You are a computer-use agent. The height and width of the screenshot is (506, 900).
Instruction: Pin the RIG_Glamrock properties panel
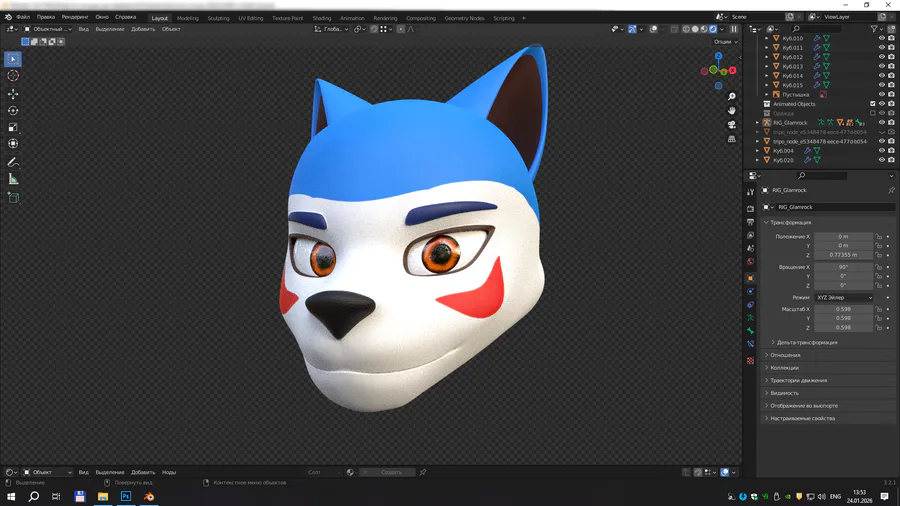point(891,190)
